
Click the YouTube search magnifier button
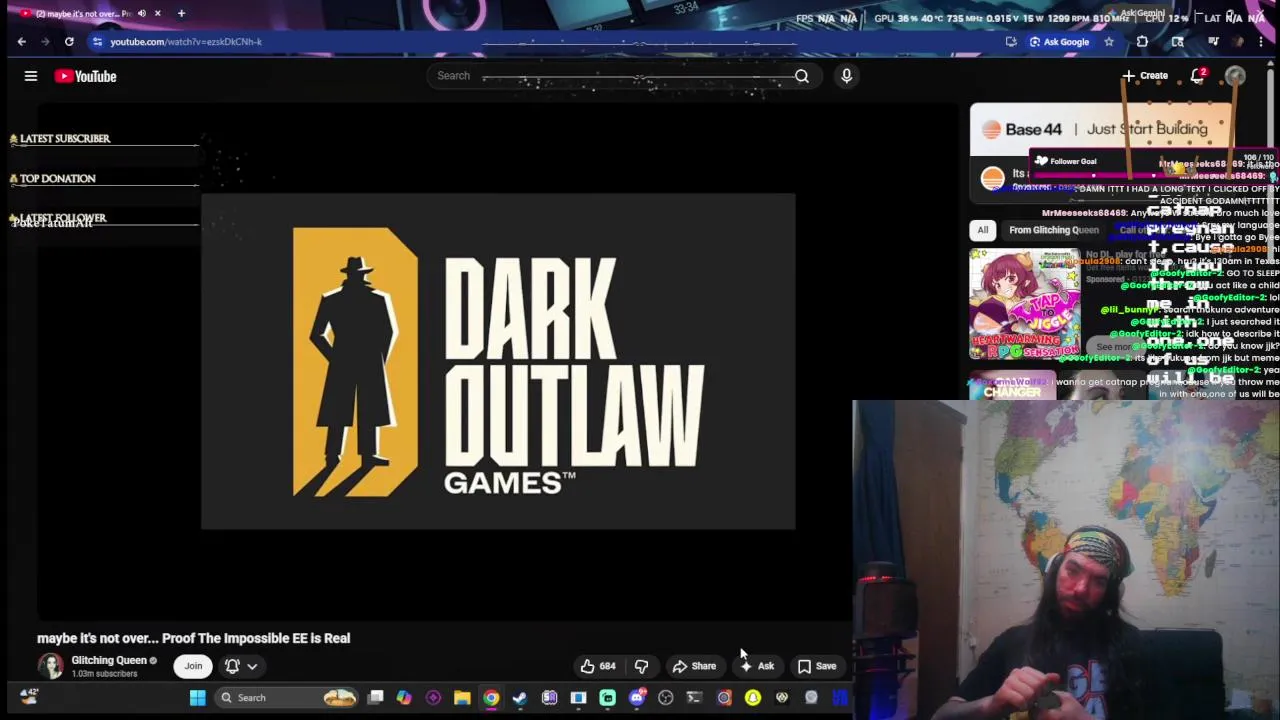pyautogui.click(x=801, y=76)
